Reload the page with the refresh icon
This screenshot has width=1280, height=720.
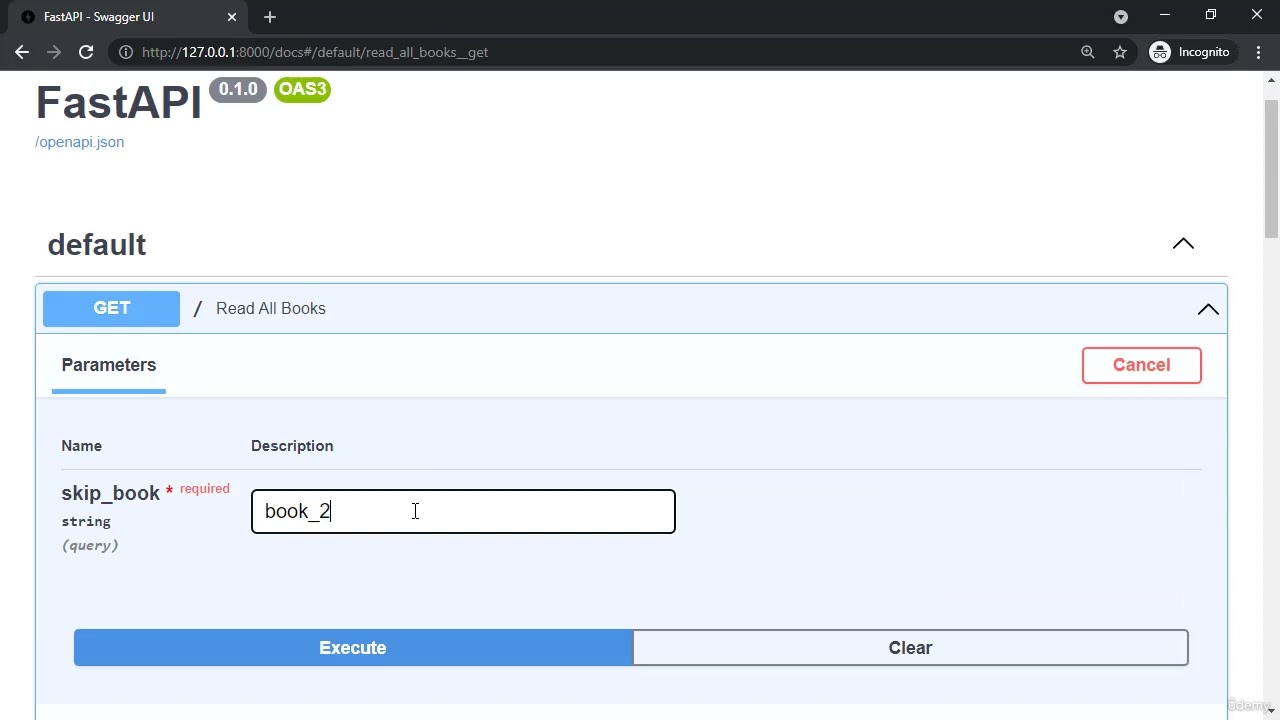pos(86,52)
